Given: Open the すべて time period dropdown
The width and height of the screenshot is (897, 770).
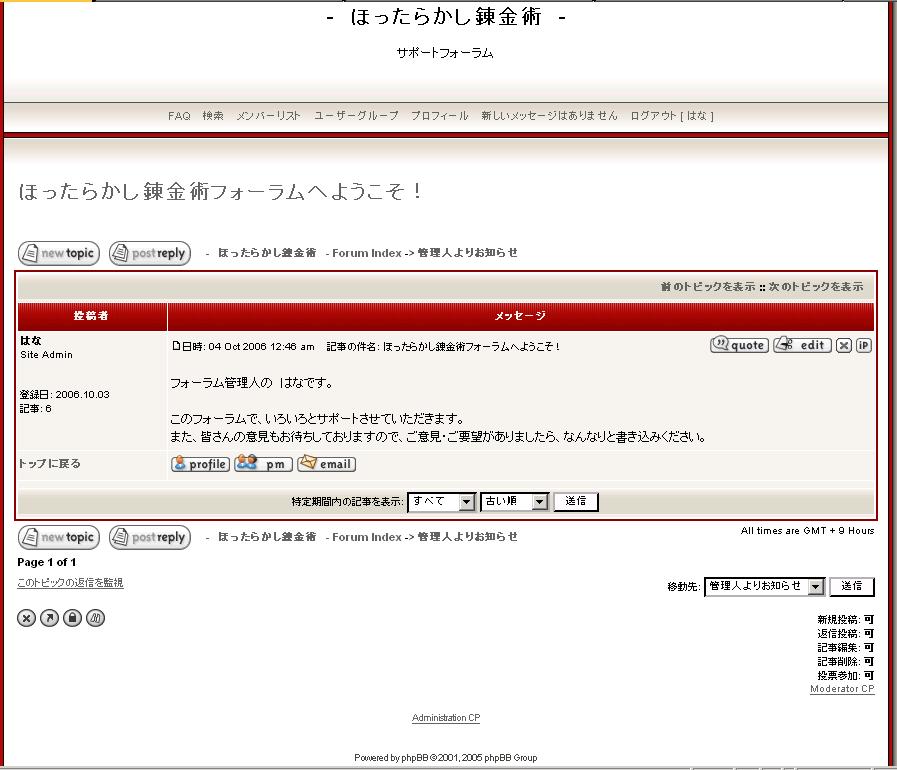Looking at the screenshot, I should 441,501.
